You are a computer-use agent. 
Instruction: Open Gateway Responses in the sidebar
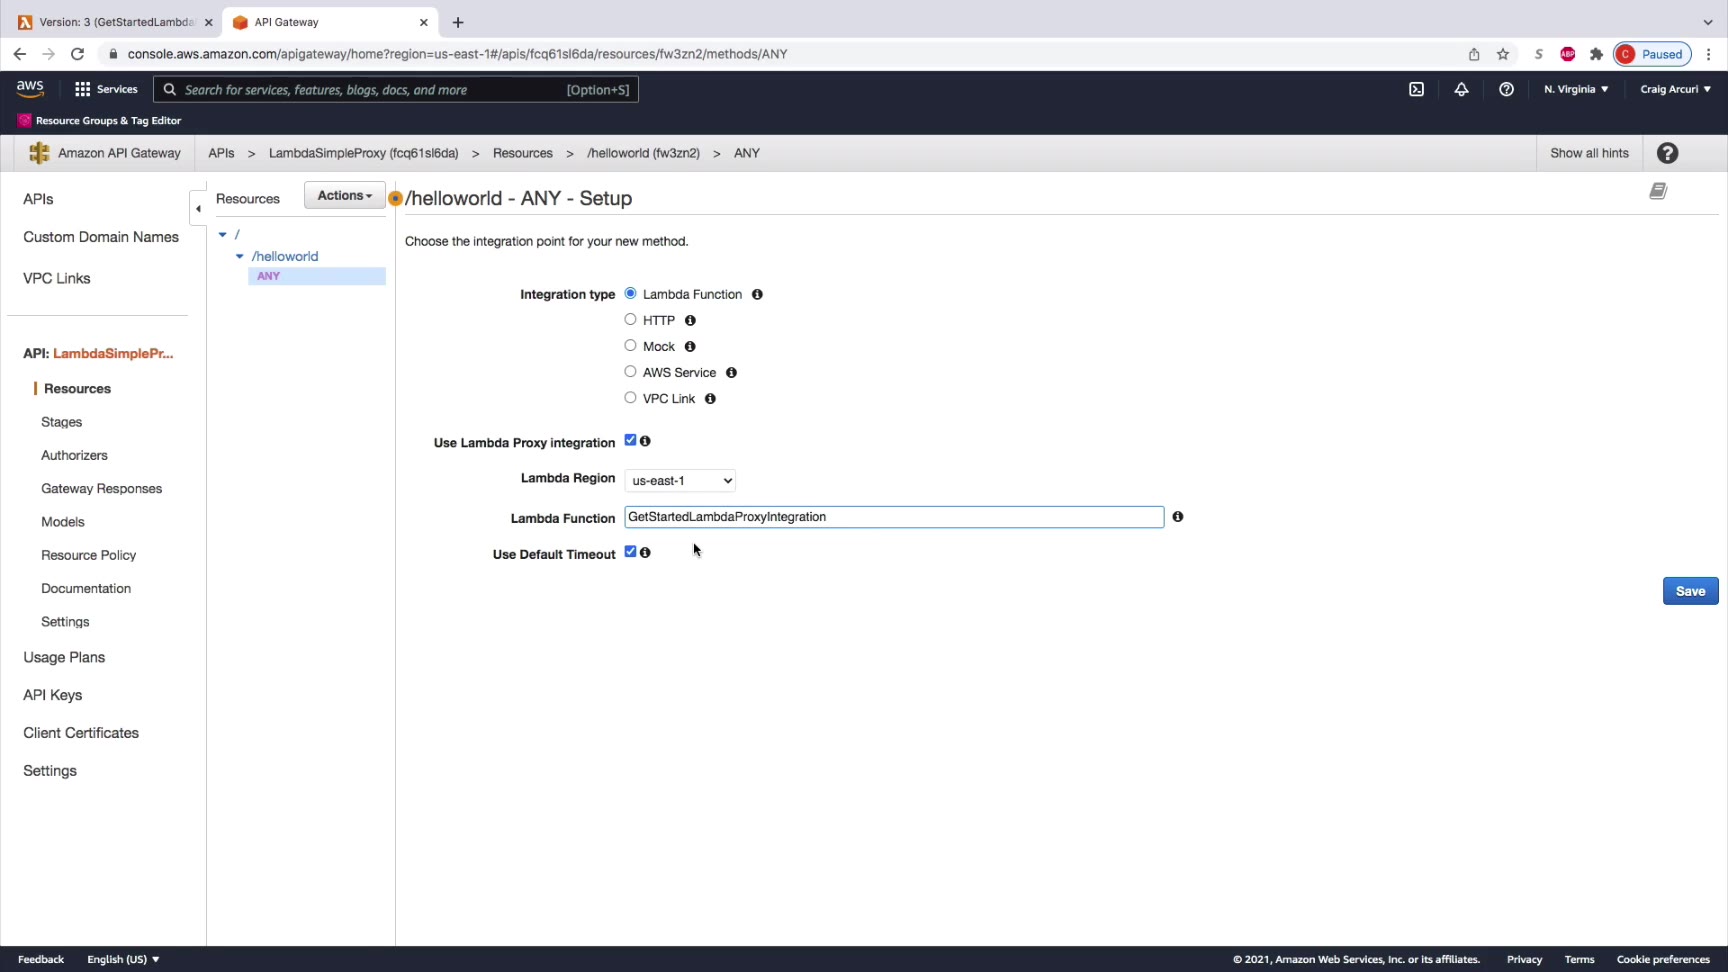101,489
